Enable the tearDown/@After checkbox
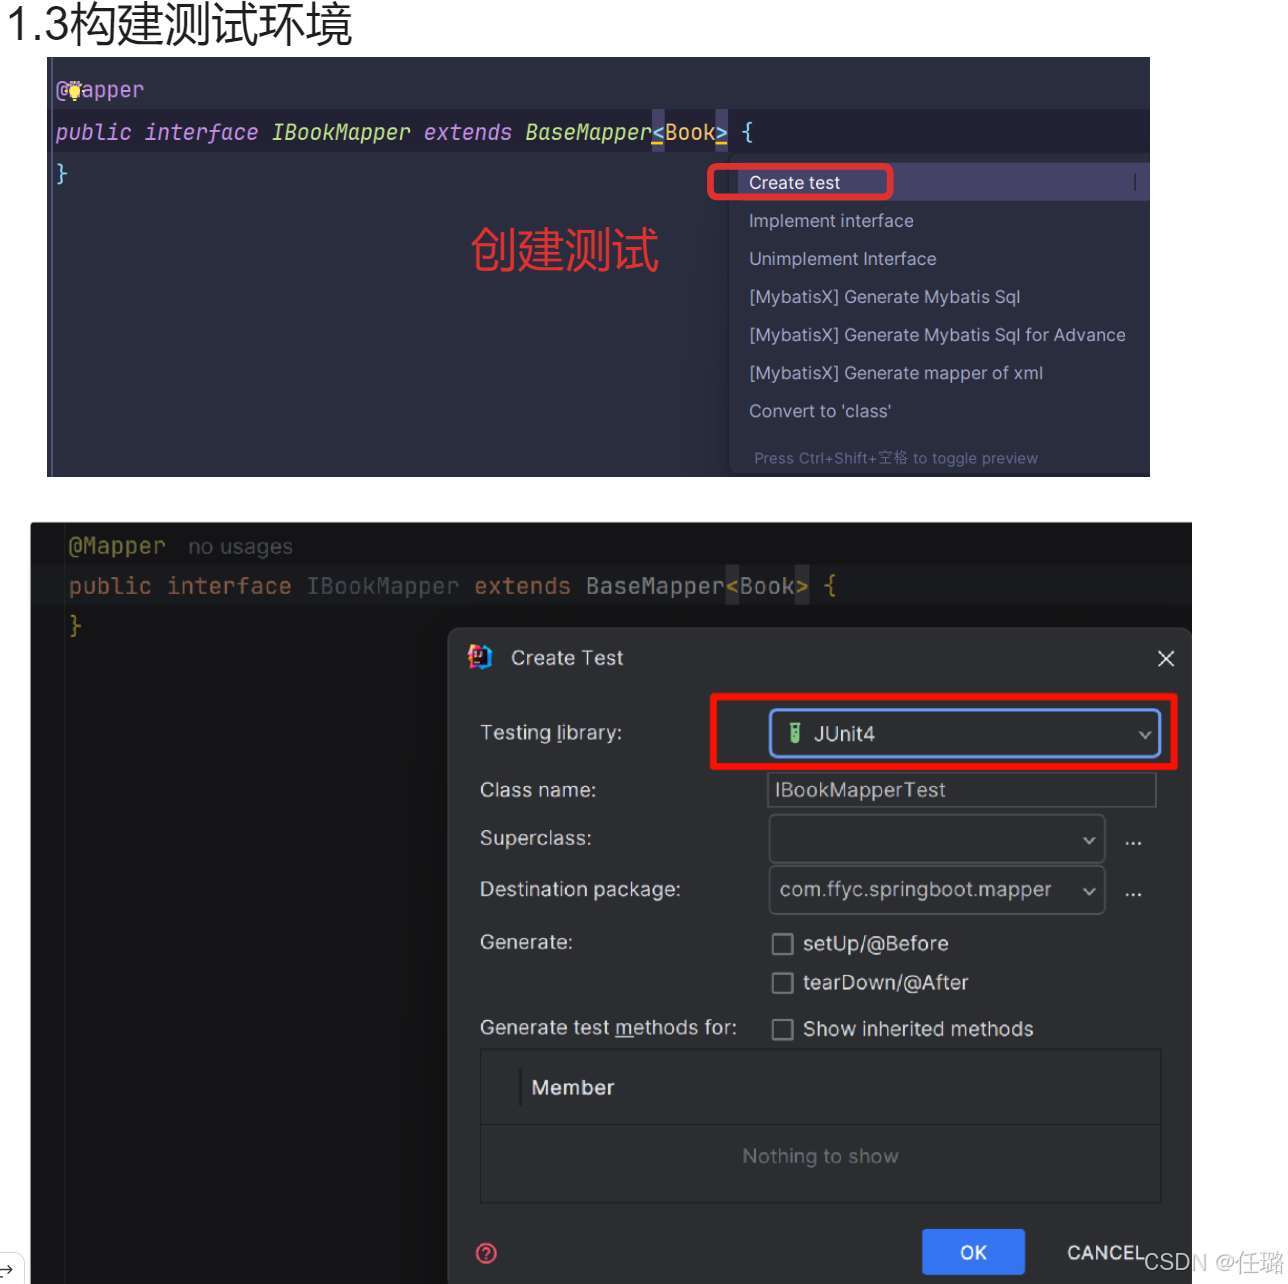 click(x=783, y=983)
